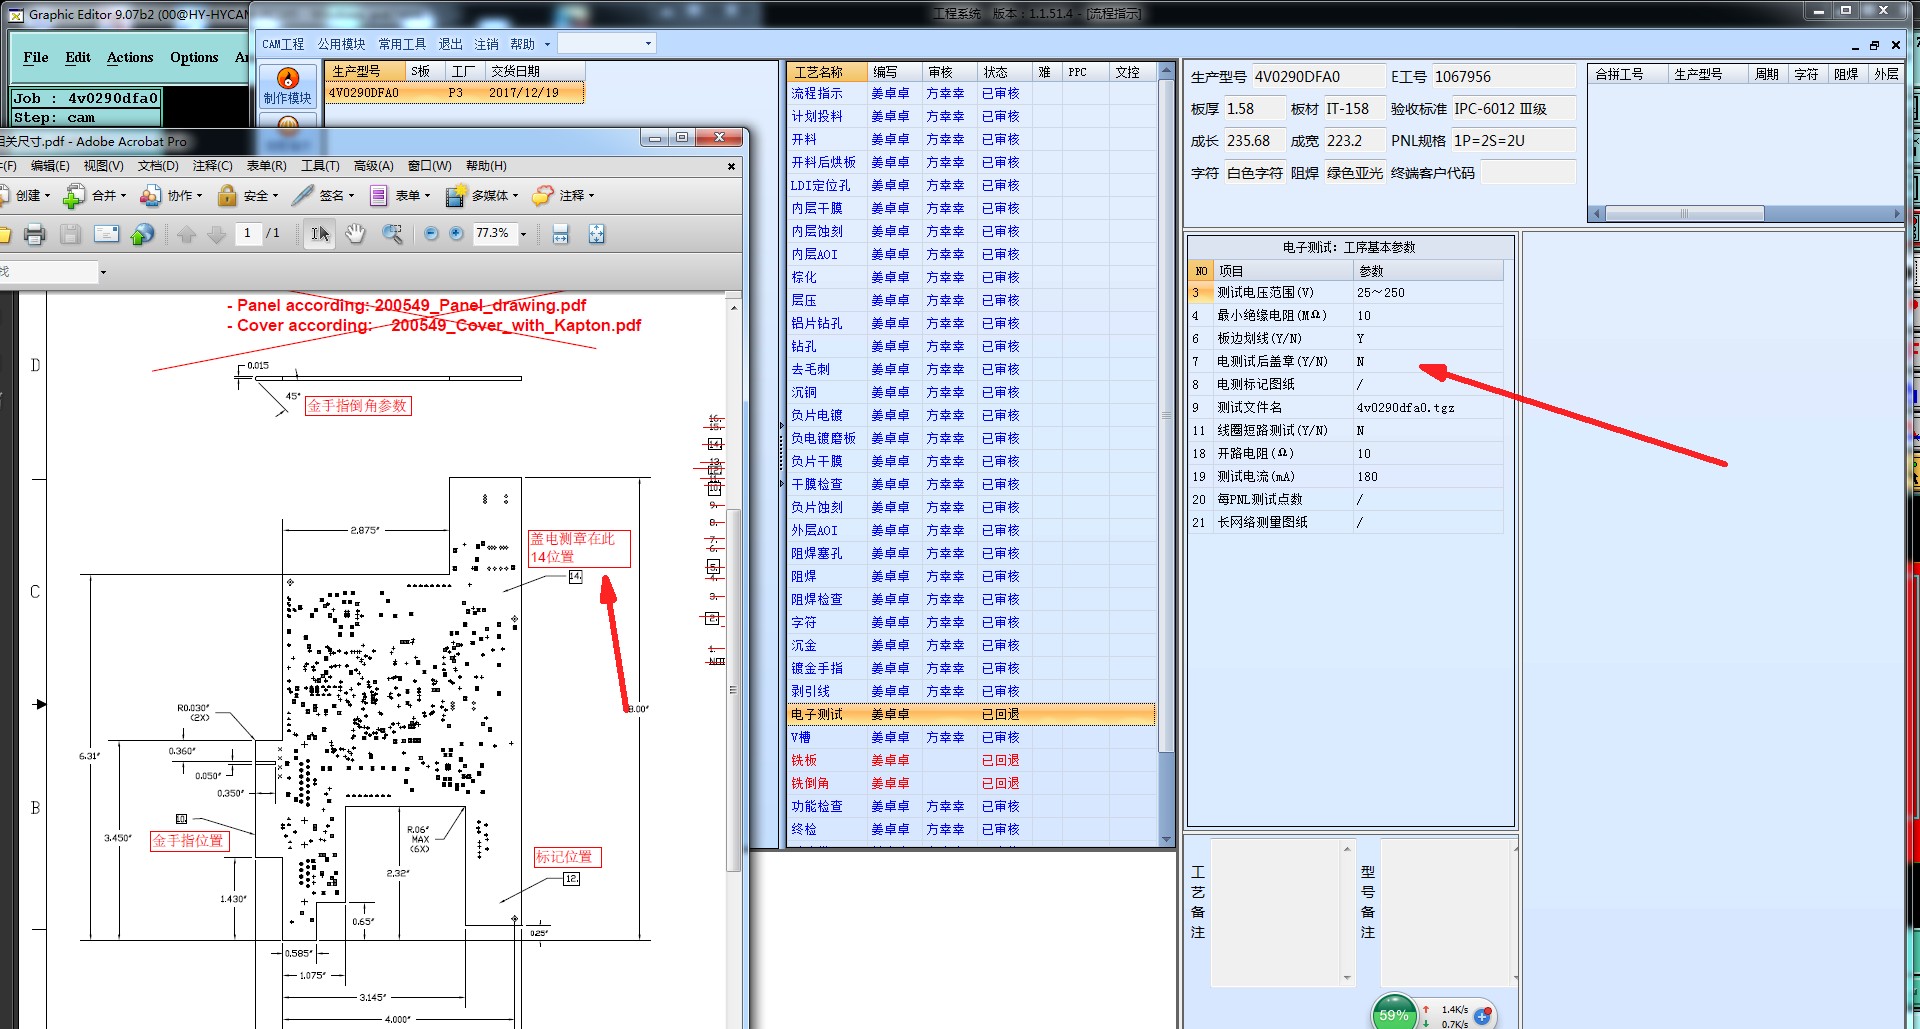Click the print icon in Acrobat toolbar
The image size is (1920, 1029).
tap(35, 234)
